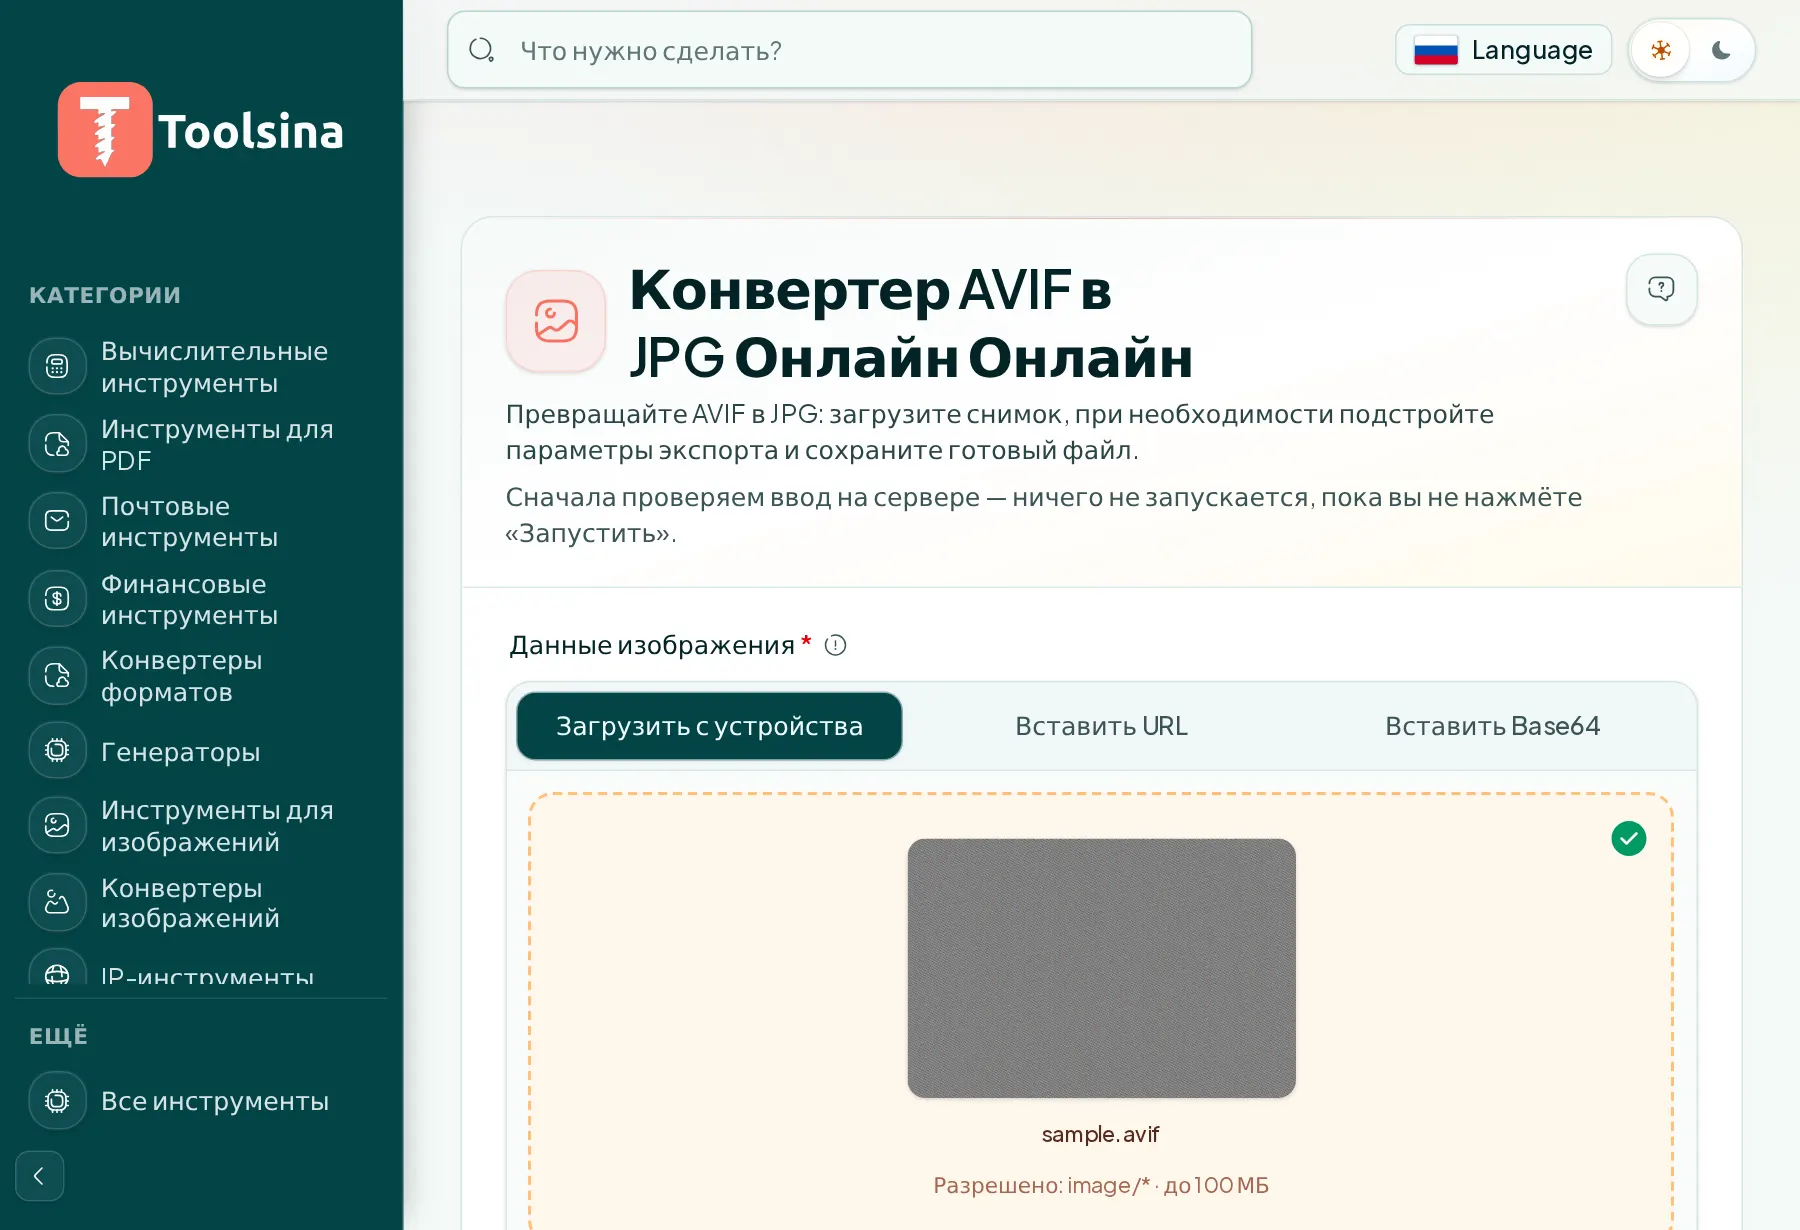Switch to light theme sun icon

click(x=1661, y=50)
